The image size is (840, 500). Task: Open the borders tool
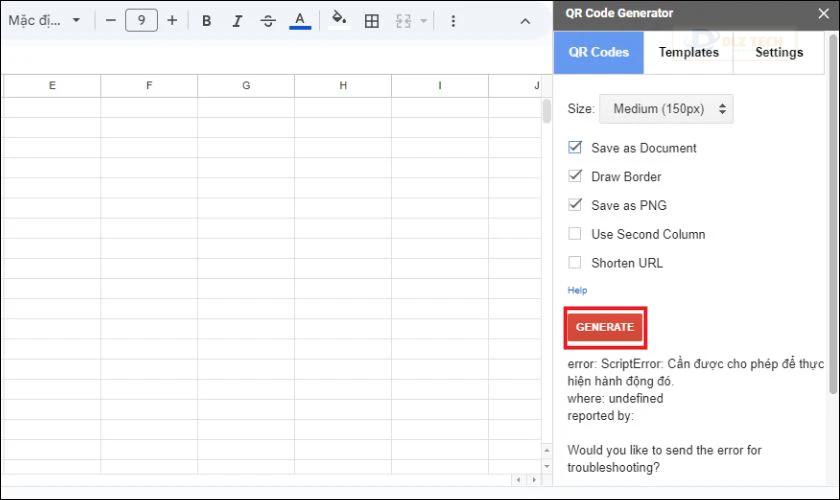[x=371, y=21]
